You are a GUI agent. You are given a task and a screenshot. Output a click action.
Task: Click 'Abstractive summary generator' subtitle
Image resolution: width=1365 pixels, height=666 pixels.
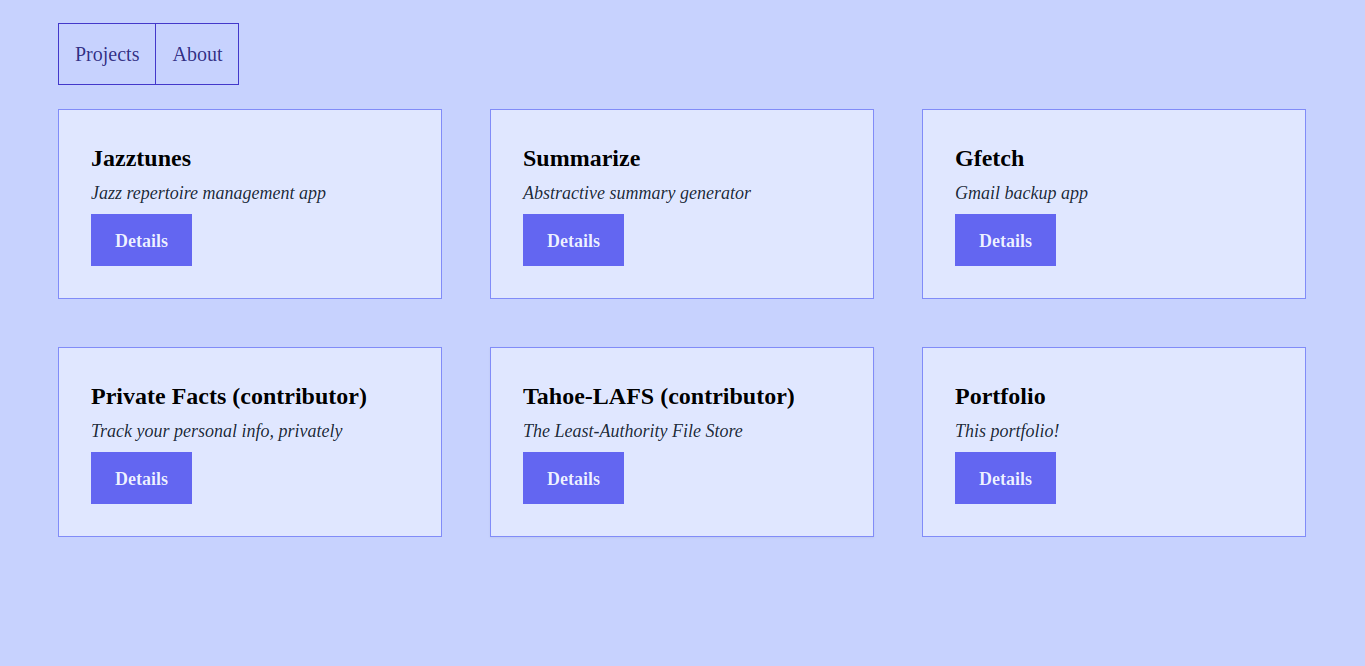[x=637, y=193]
